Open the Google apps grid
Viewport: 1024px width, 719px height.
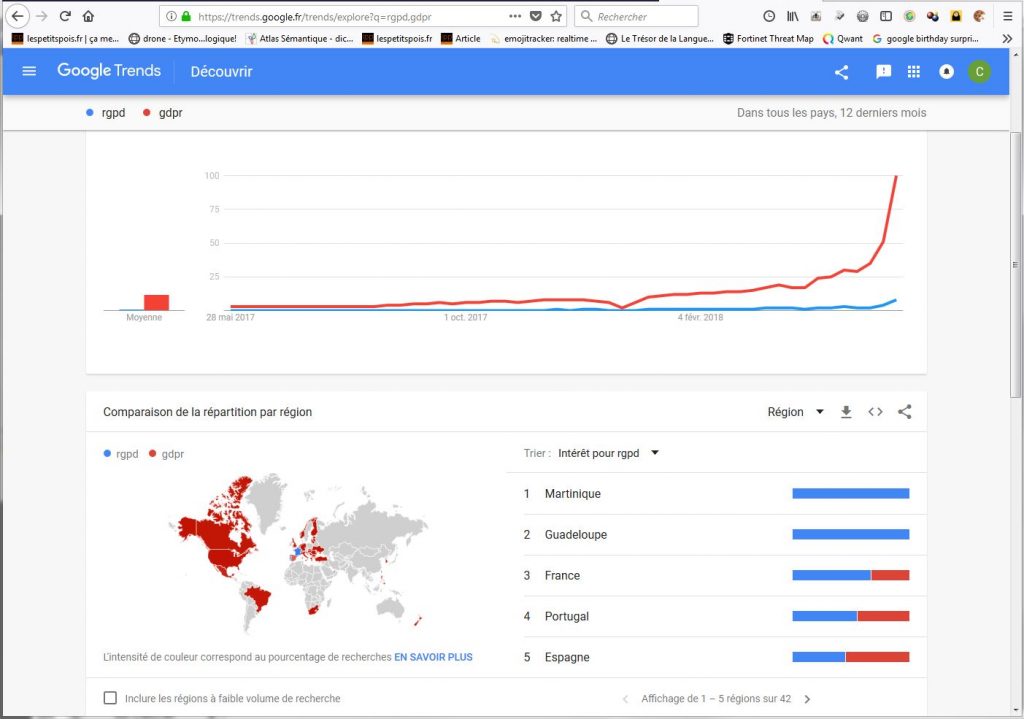[x=914, y=72]
